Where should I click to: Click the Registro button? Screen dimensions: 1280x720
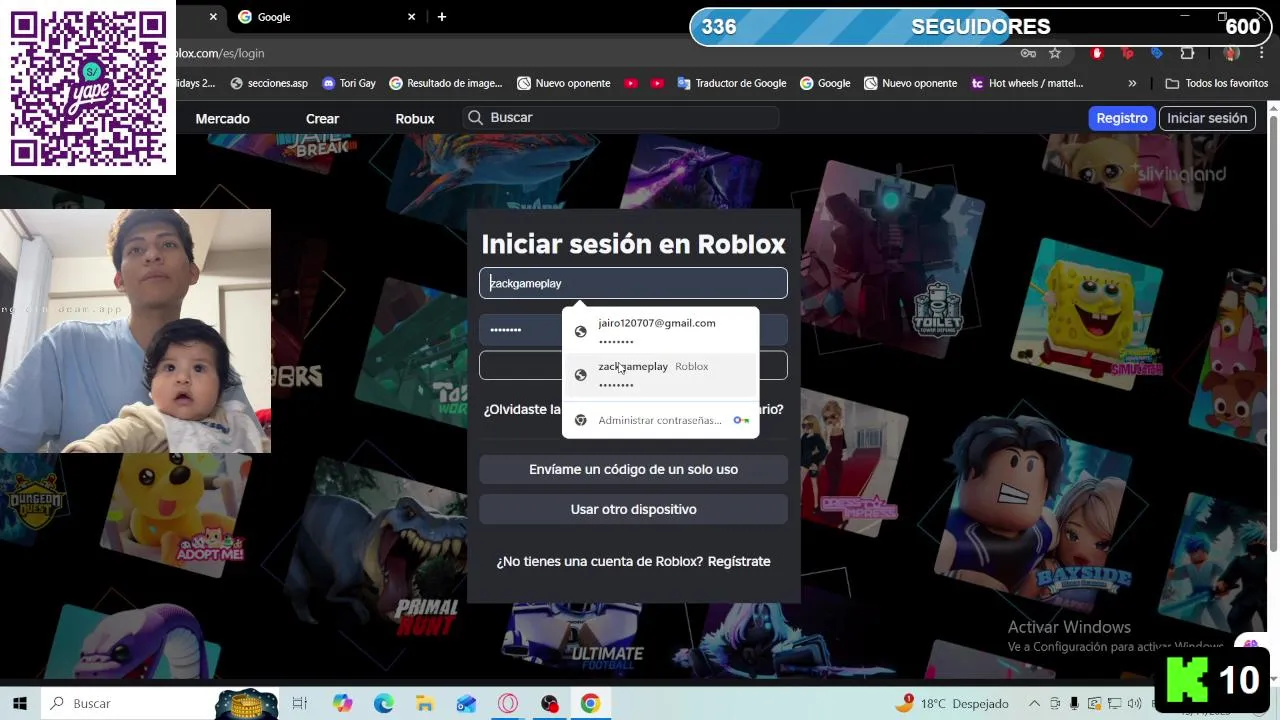point(1121,118)
